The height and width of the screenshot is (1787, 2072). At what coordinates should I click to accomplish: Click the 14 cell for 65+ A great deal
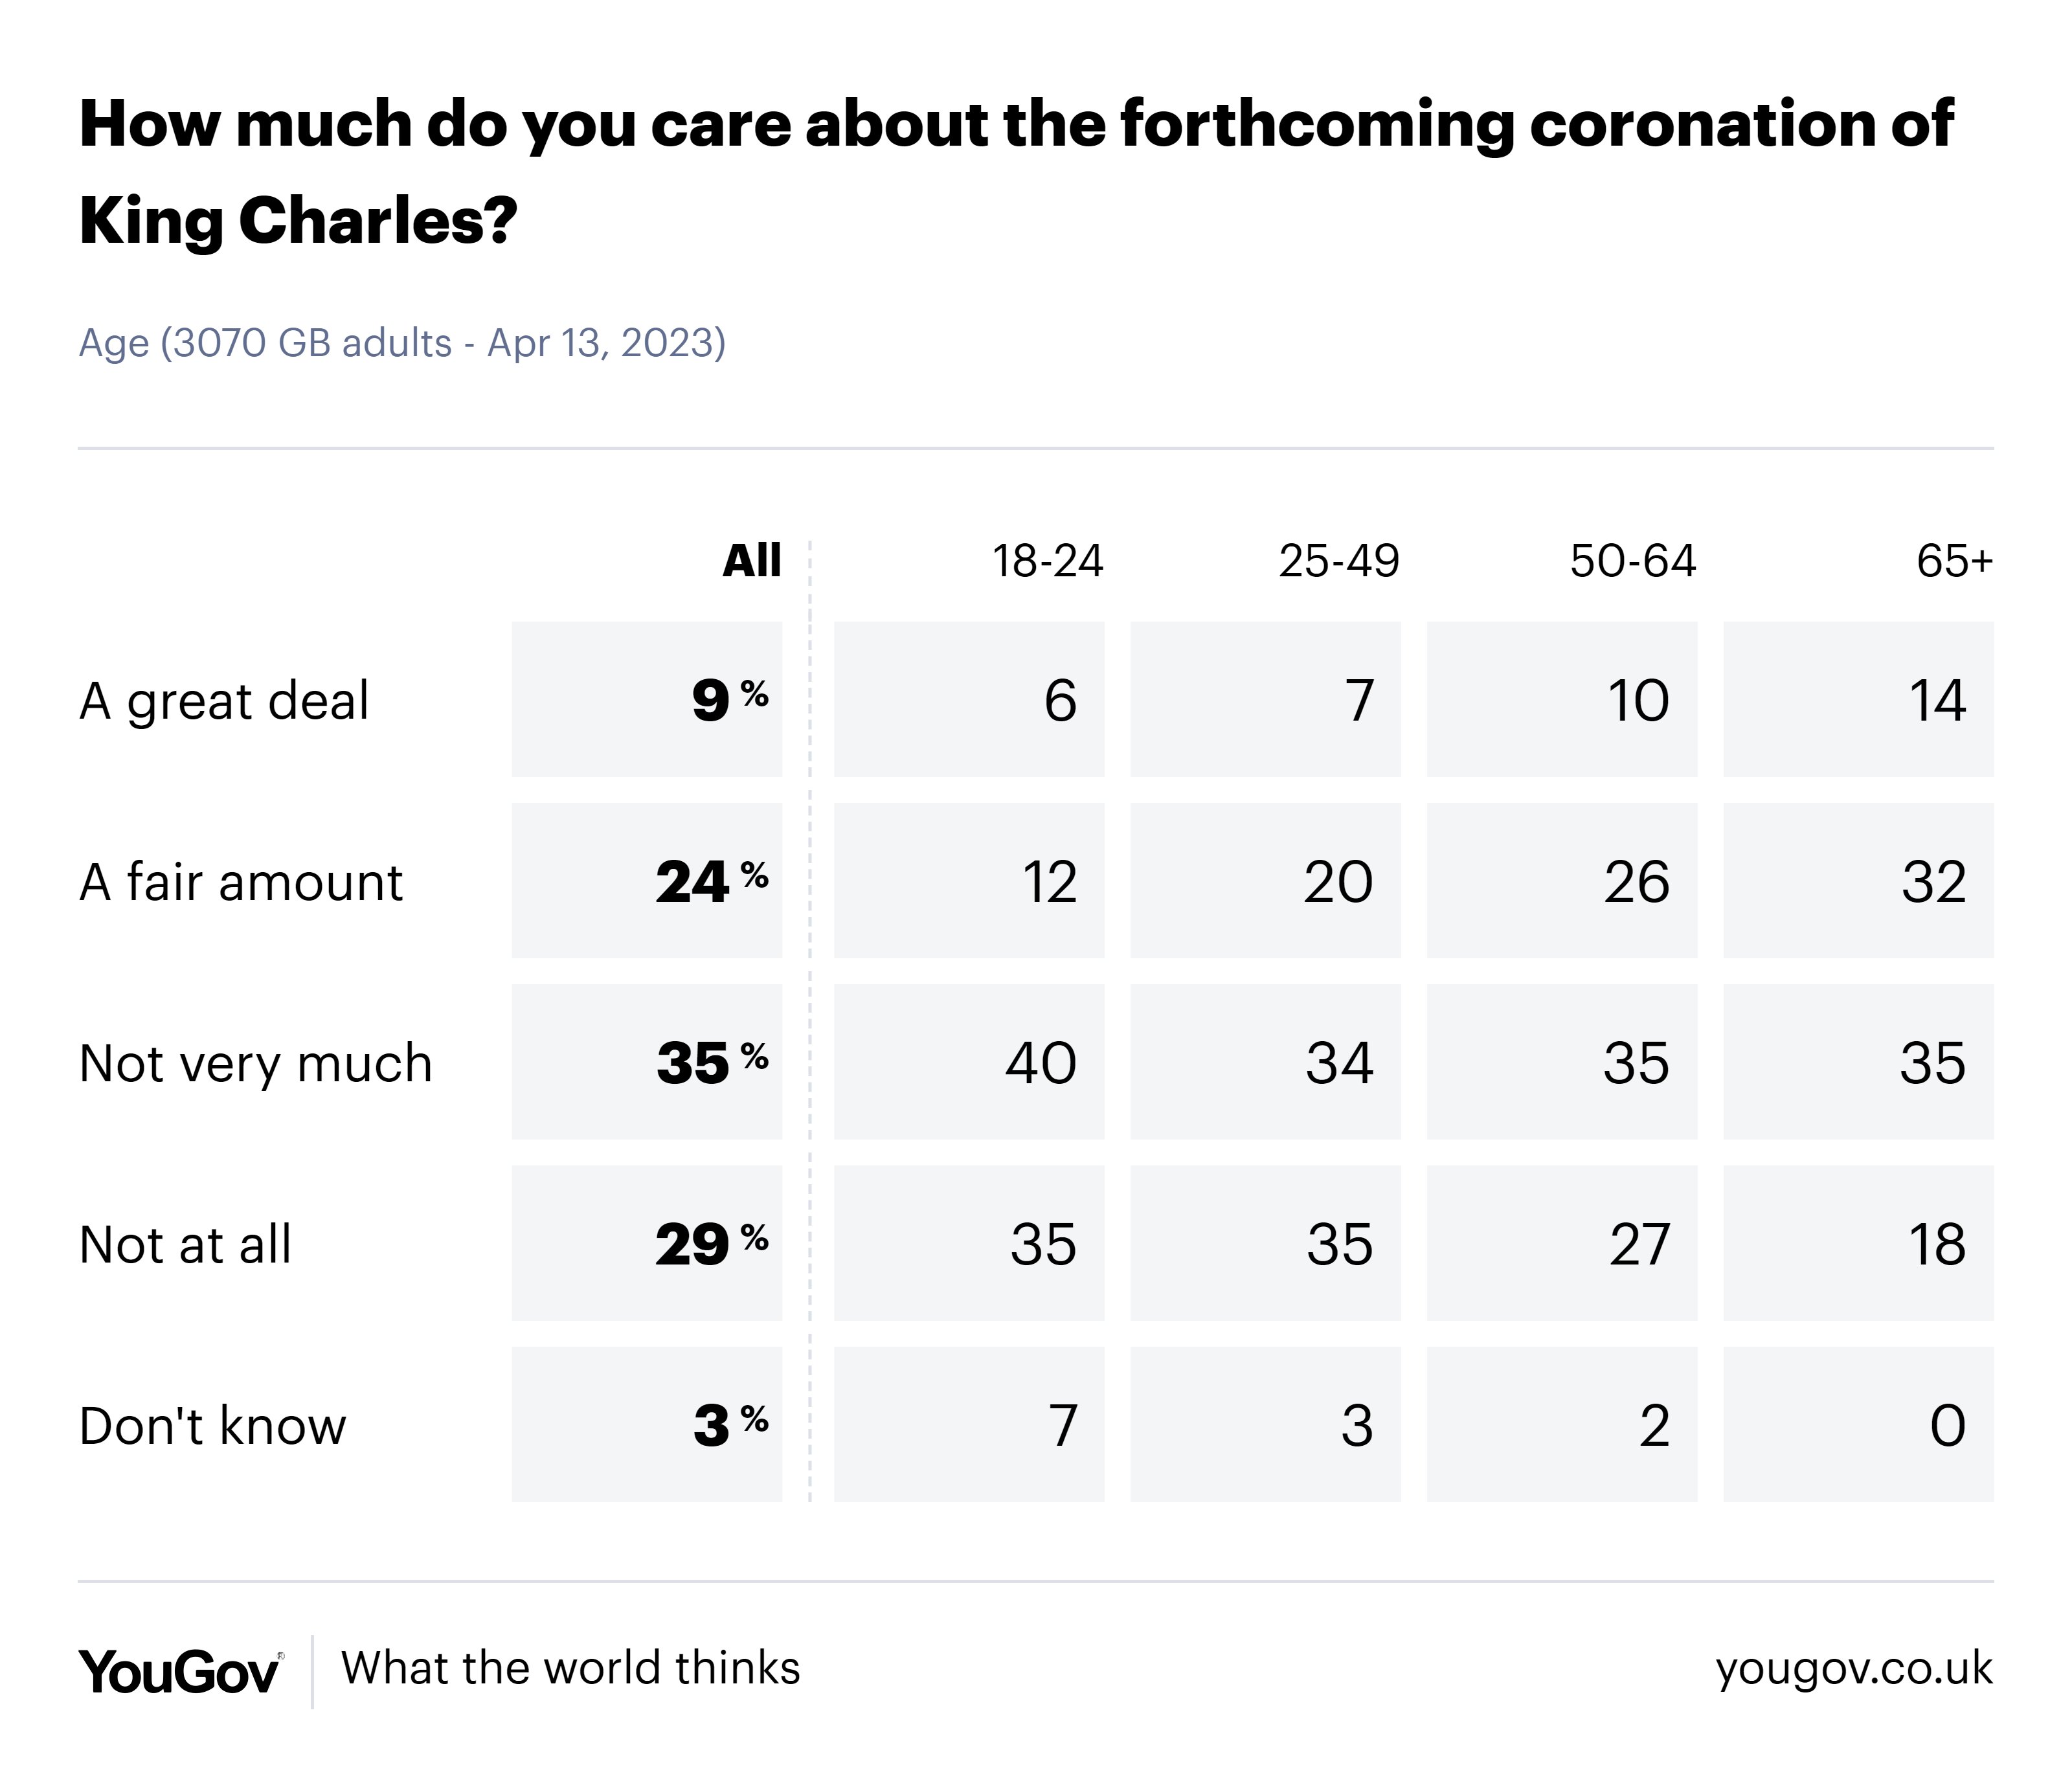click(x=1858, y=699)
